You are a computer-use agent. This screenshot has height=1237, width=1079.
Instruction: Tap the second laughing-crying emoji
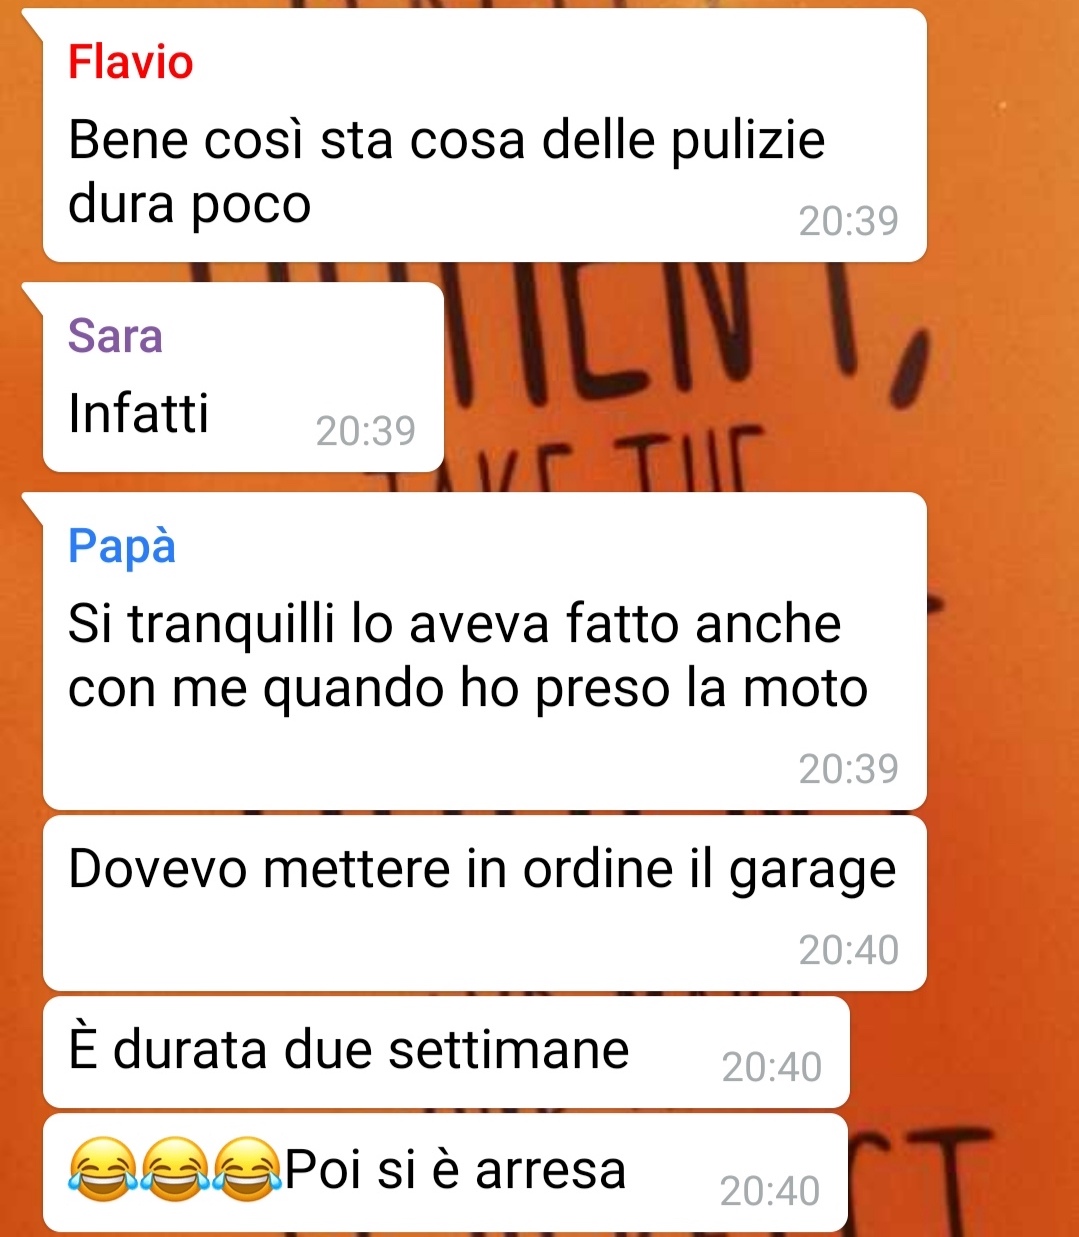click(x=175, y=1168)
